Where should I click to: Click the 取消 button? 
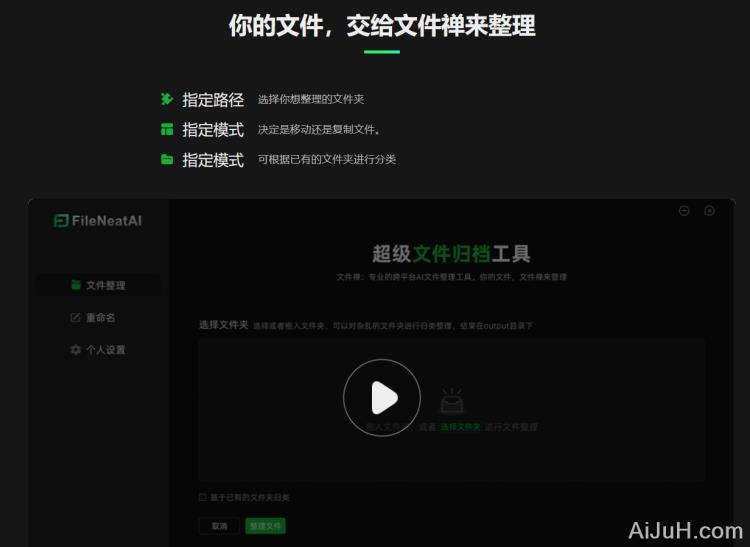click(220, 526)
